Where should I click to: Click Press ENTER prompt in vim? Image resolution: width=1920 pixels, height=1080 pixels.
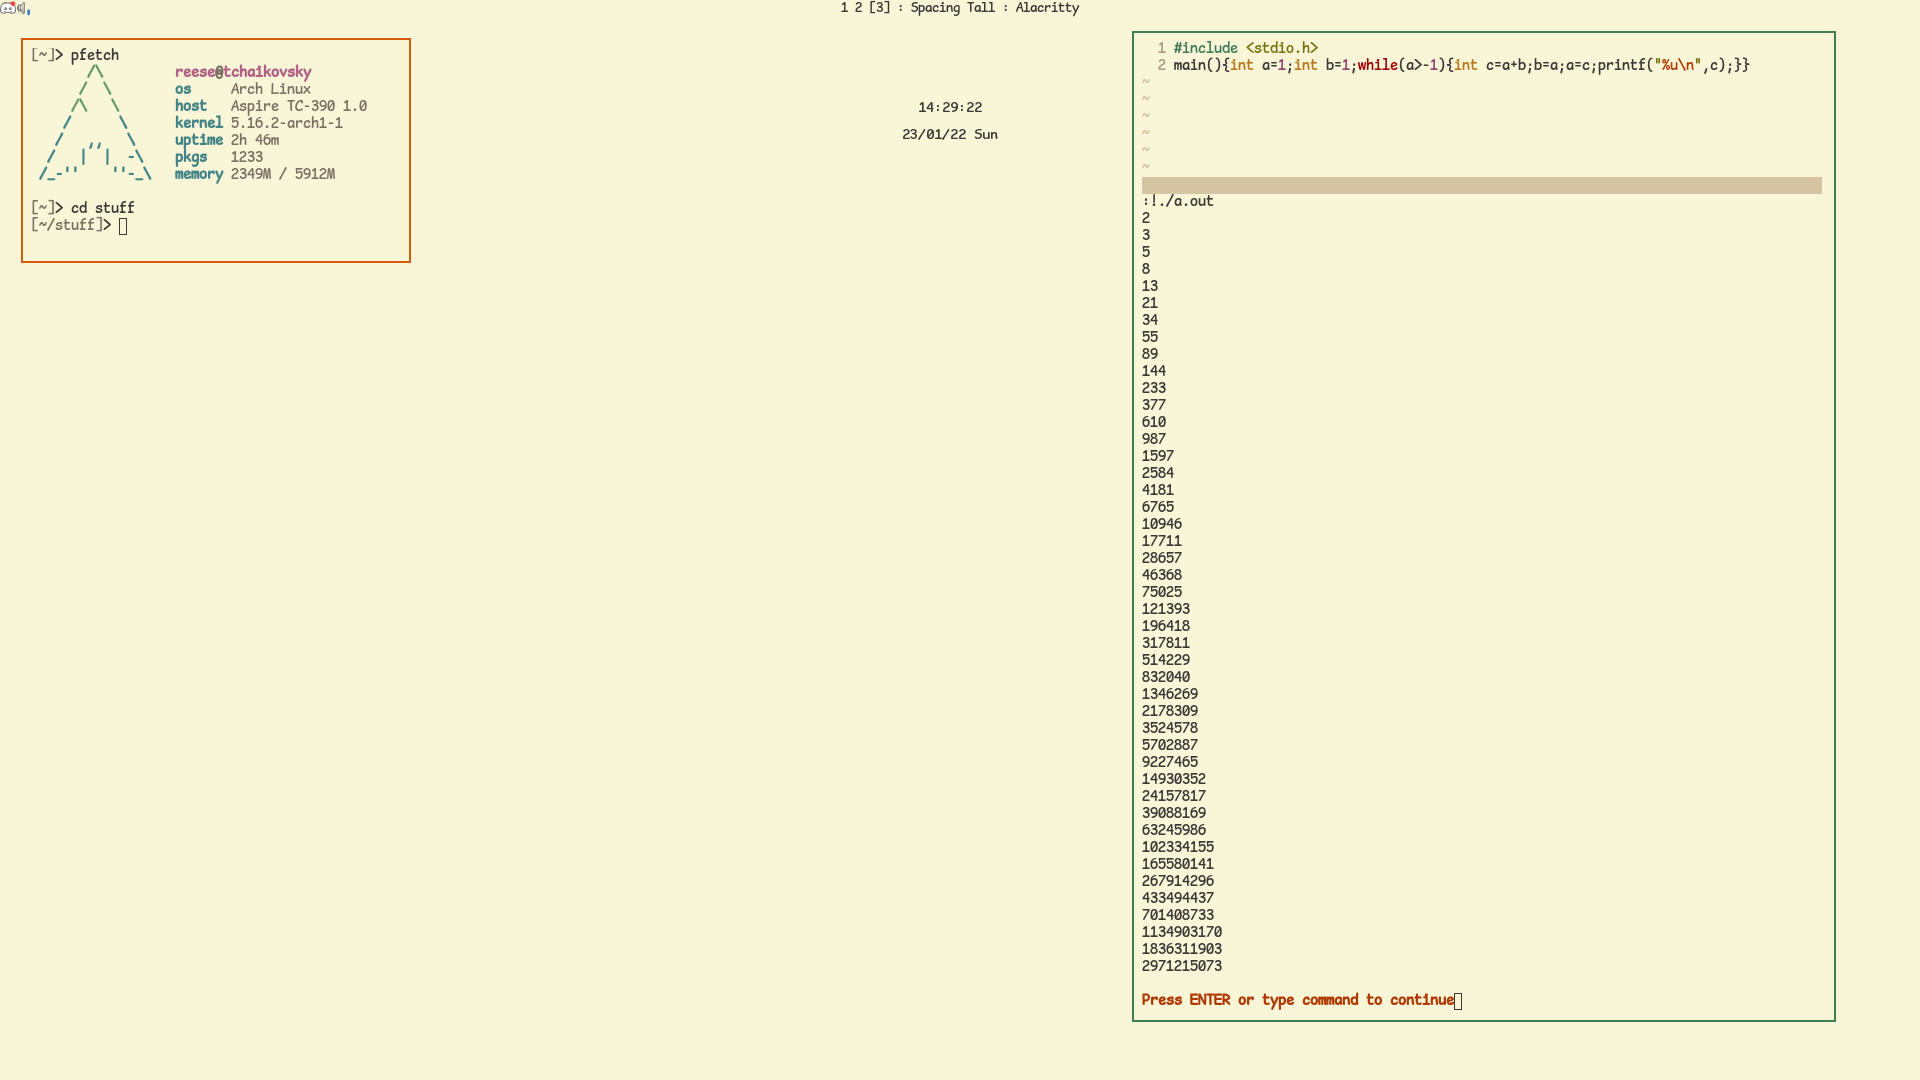(1297, 1000)
